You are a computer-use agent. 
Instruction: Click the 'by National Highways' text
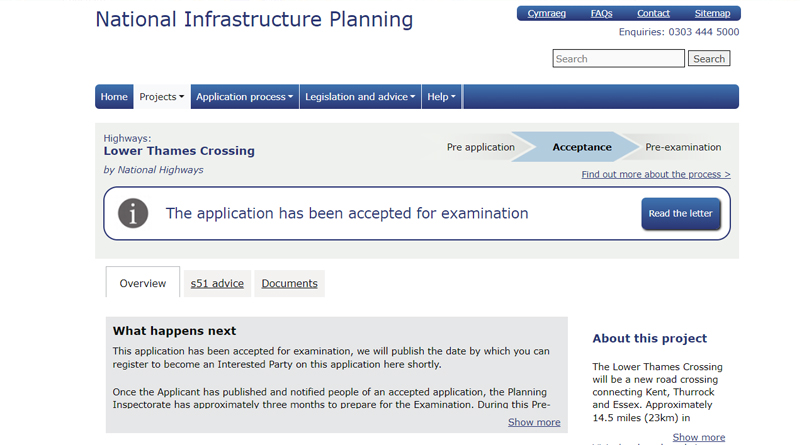(154, 170)
